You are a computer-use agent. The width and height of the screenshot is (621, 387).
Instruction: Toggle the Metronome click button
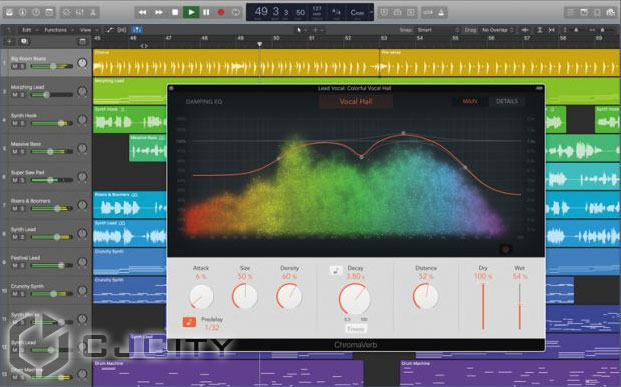(441, 12)
